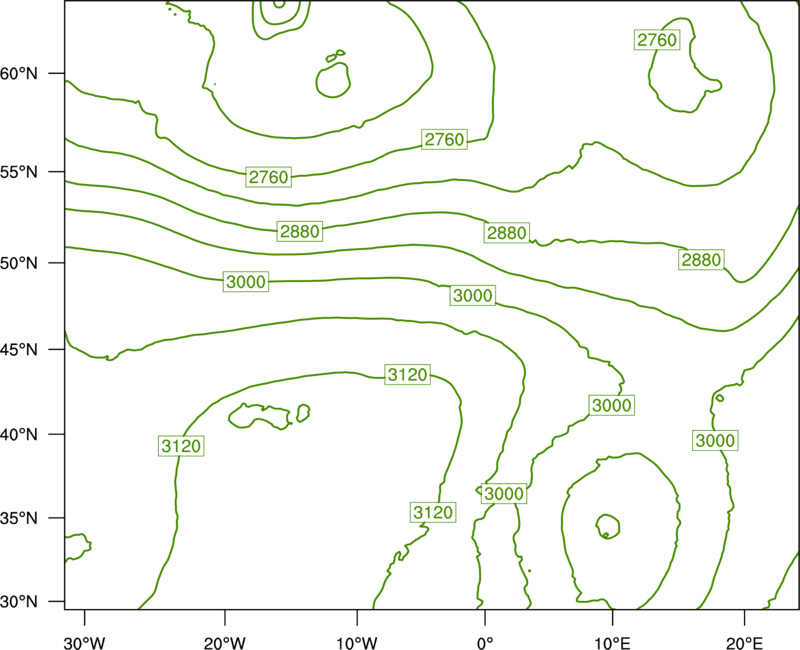
Task: Click the 10°W longitude axis label
Action: pyautogui.click(x=357, y=643)
